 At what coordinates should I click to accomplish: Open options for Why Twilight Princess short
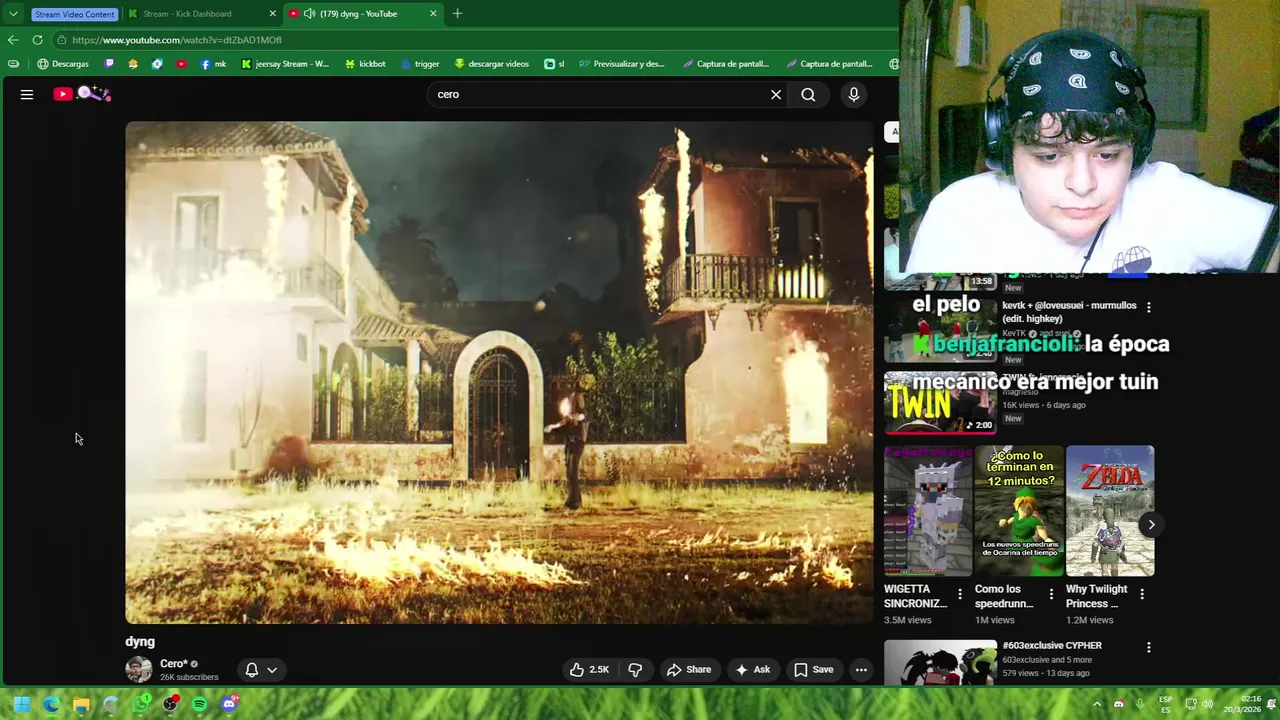(x=1142, y=594)
